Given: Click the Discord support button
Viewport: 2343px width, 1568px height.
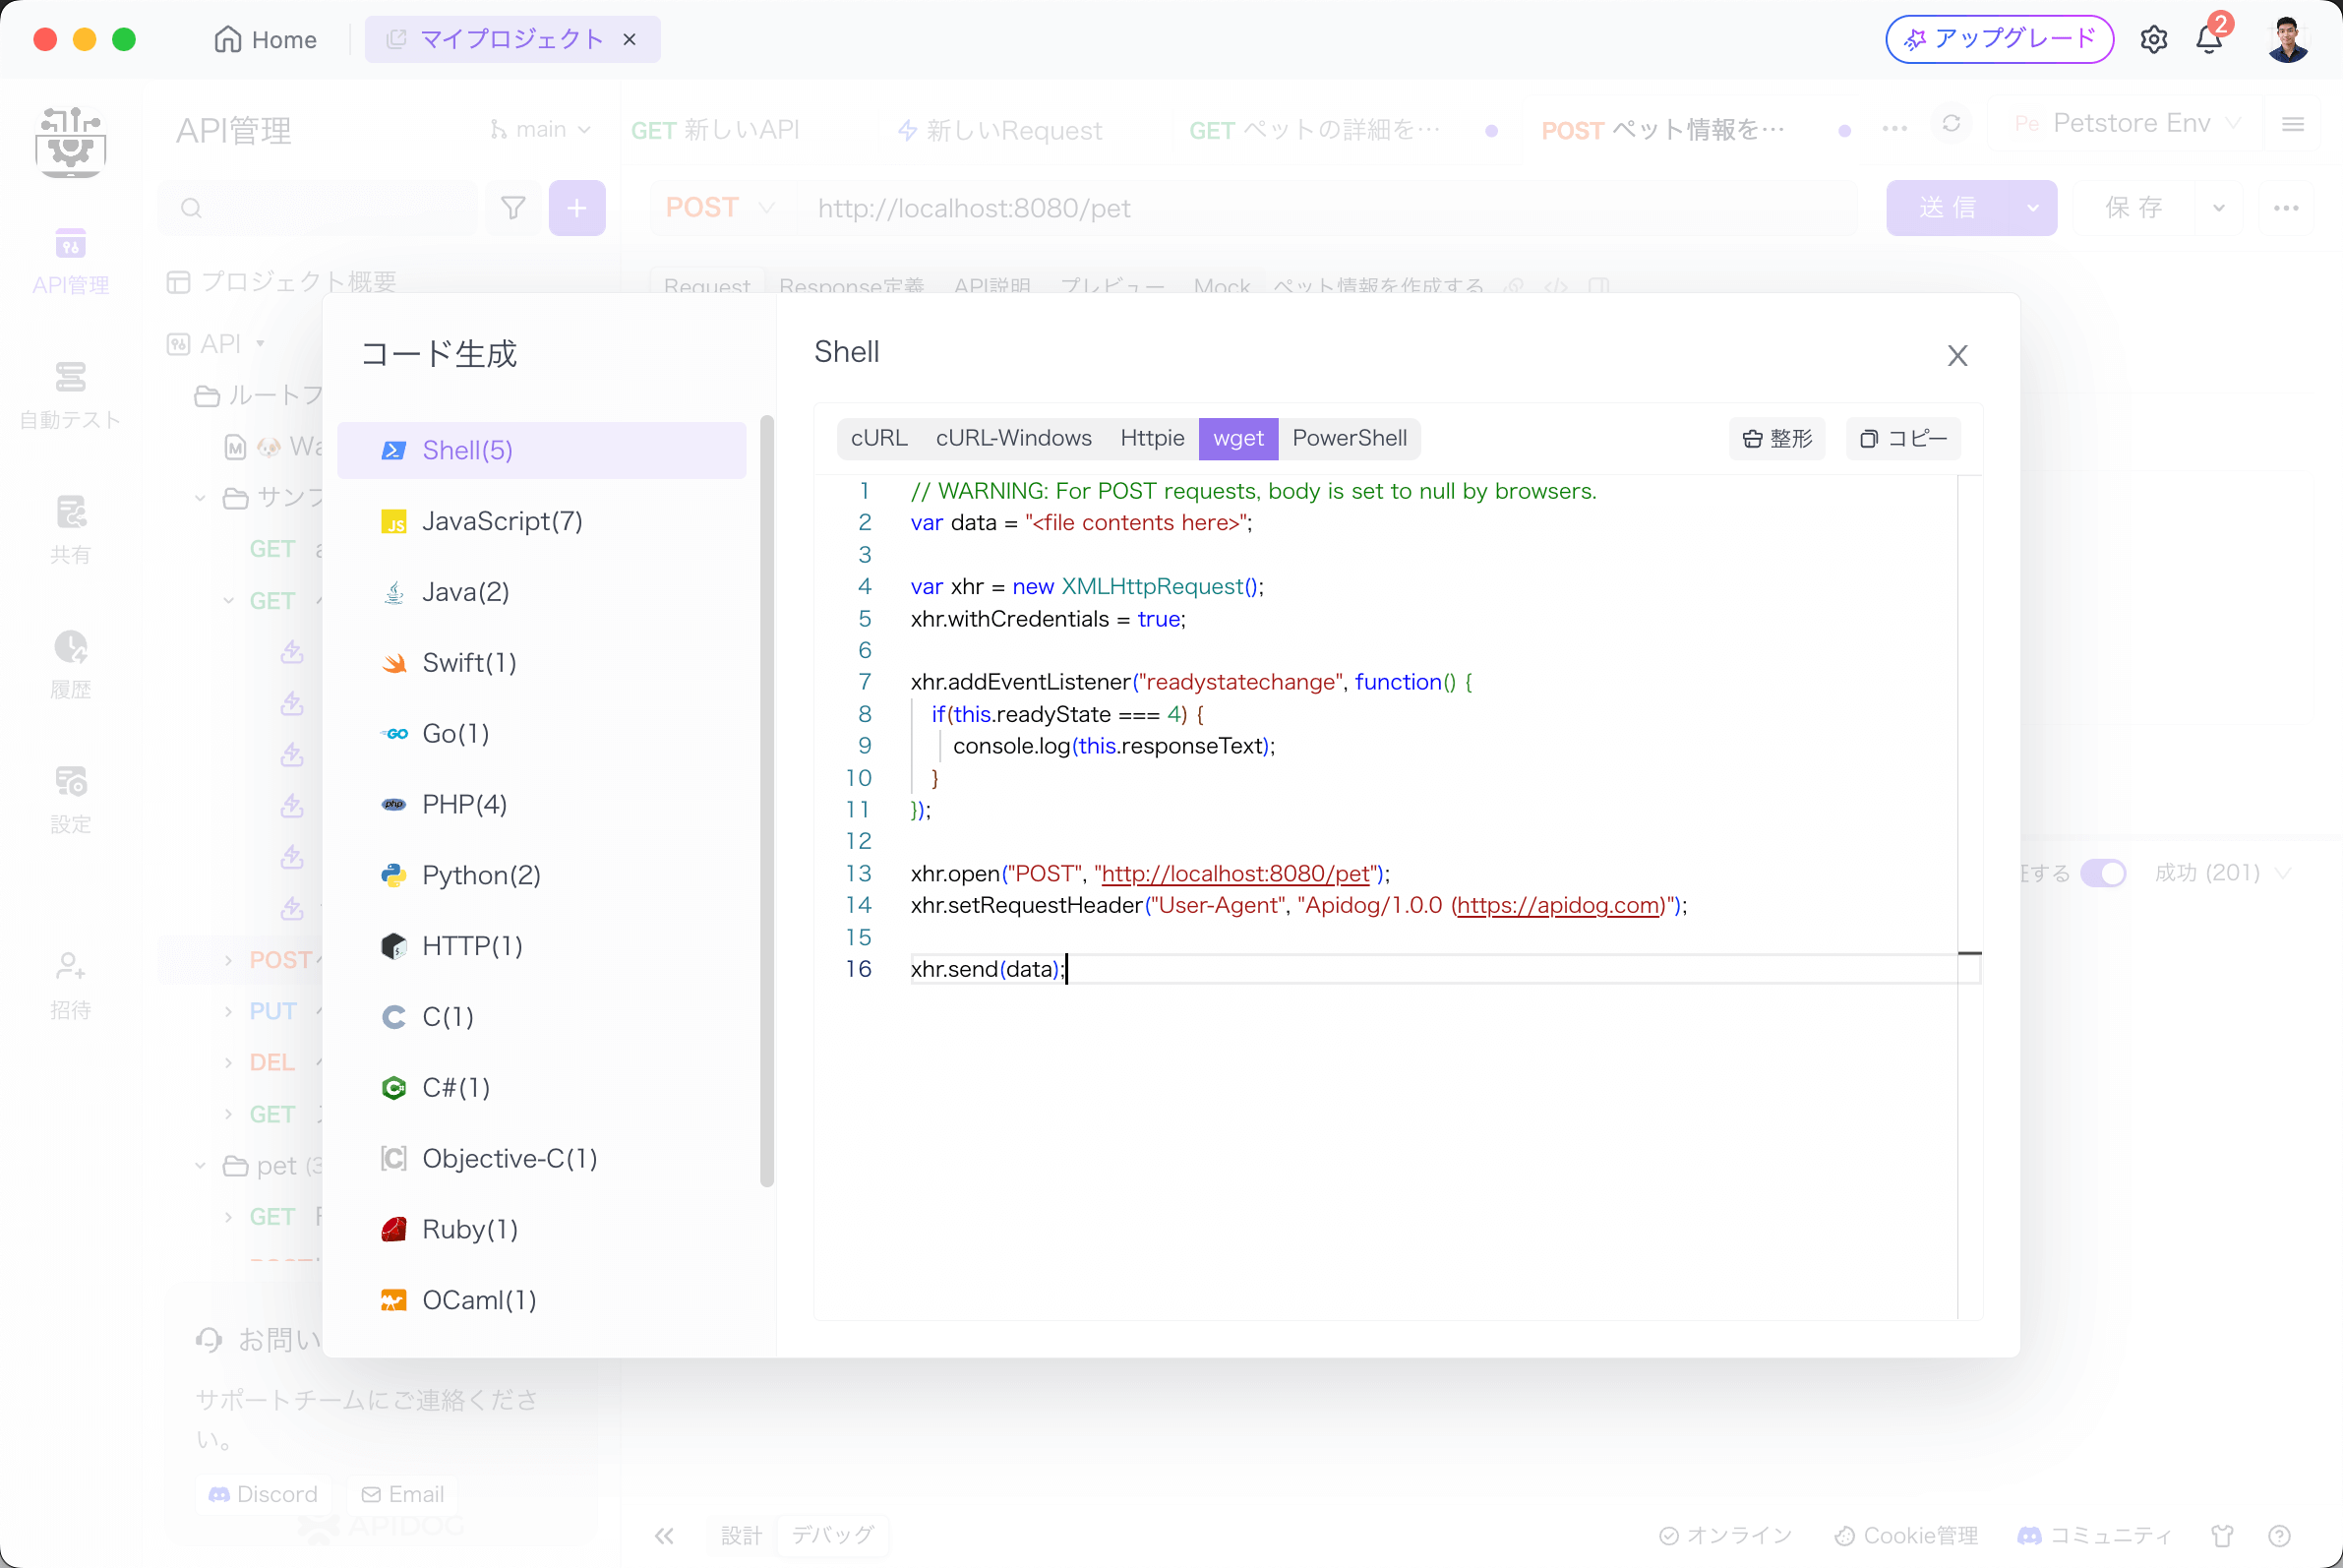Looking at the screenshot, I should tap(263, 1493).
